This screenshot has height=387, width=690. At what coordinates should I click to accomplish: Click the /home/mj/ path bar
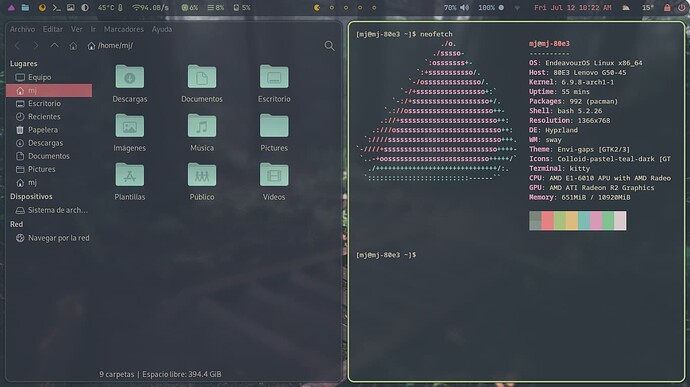click(110, 46)
